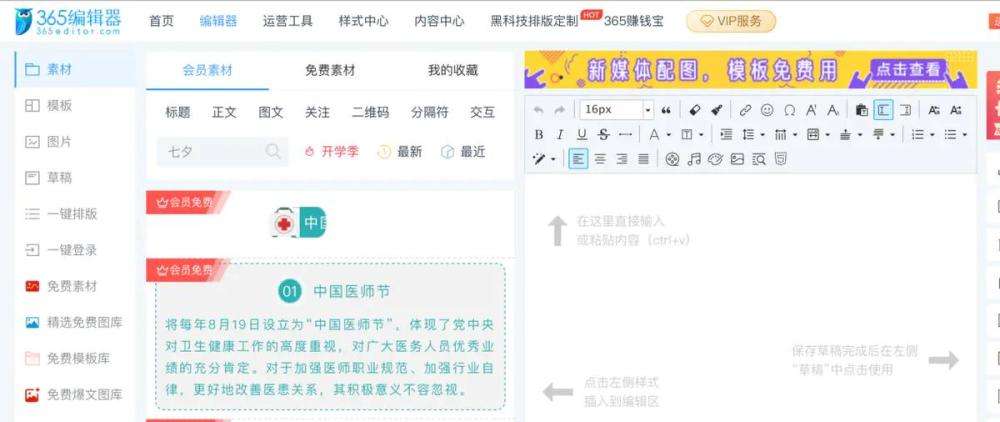The image size is (1000, 422).
Task: Apply italic formatting in editor toolbar
Action: click(560, 134)
